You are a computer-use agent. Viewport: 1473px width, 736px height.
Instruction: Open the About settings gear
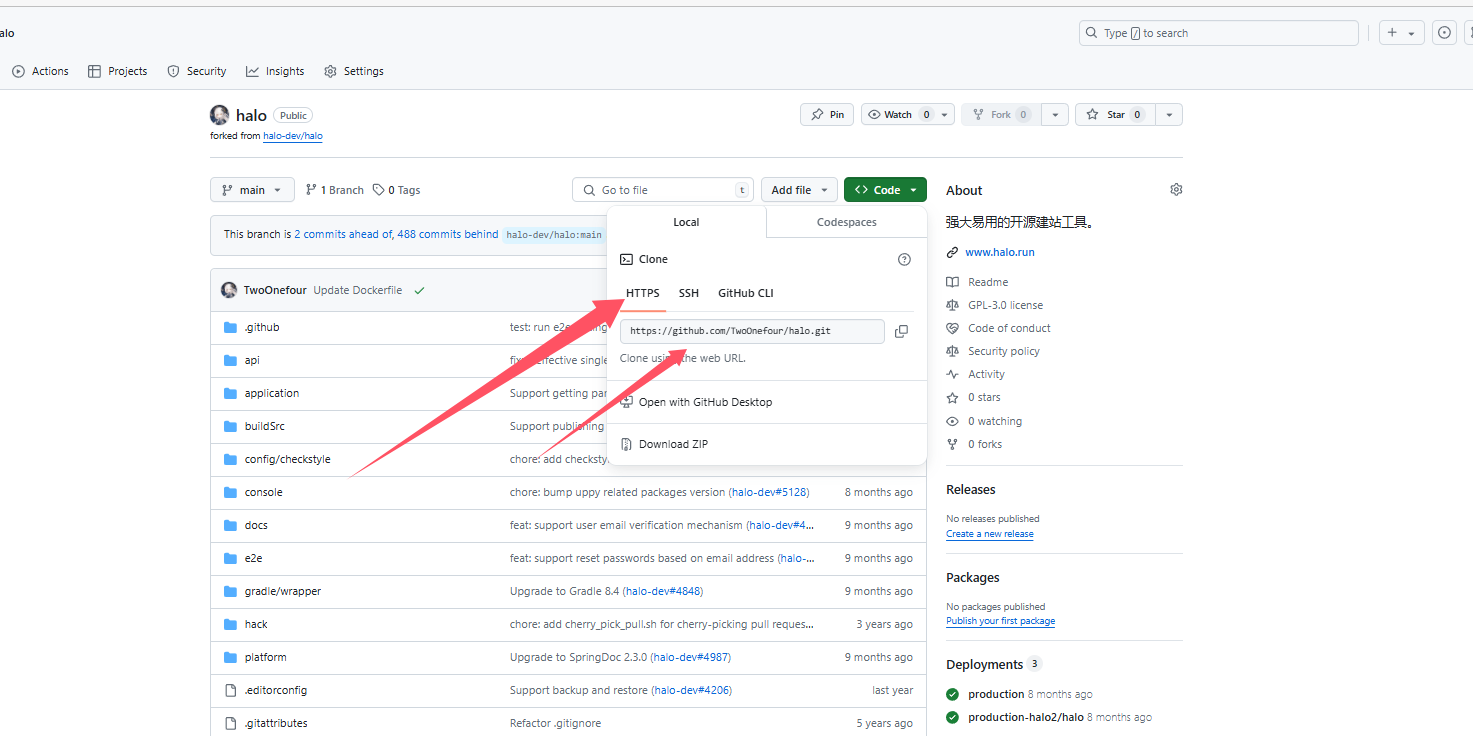pos(1176,189)
